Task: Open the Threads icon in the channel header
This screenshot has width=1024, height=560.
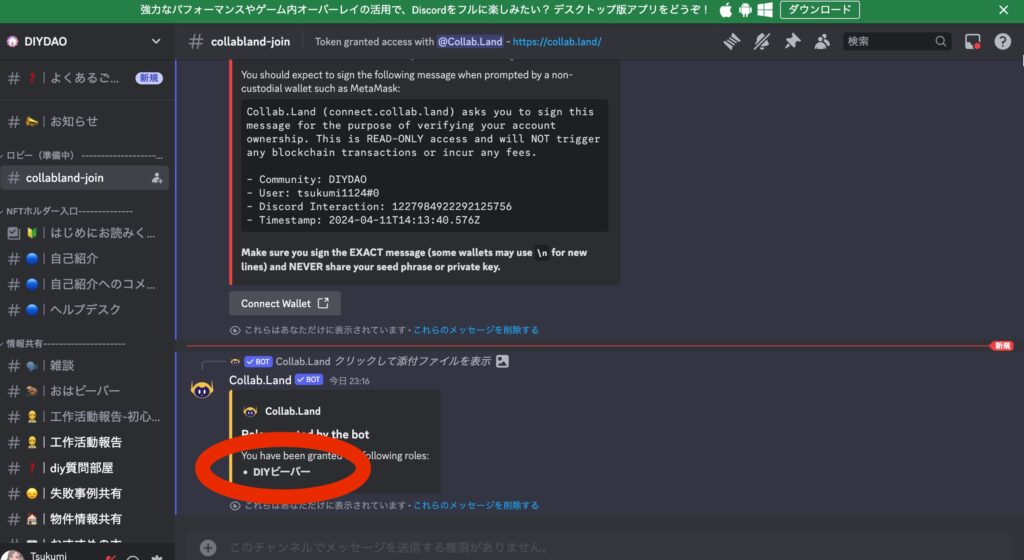Action: coord(731,42)
